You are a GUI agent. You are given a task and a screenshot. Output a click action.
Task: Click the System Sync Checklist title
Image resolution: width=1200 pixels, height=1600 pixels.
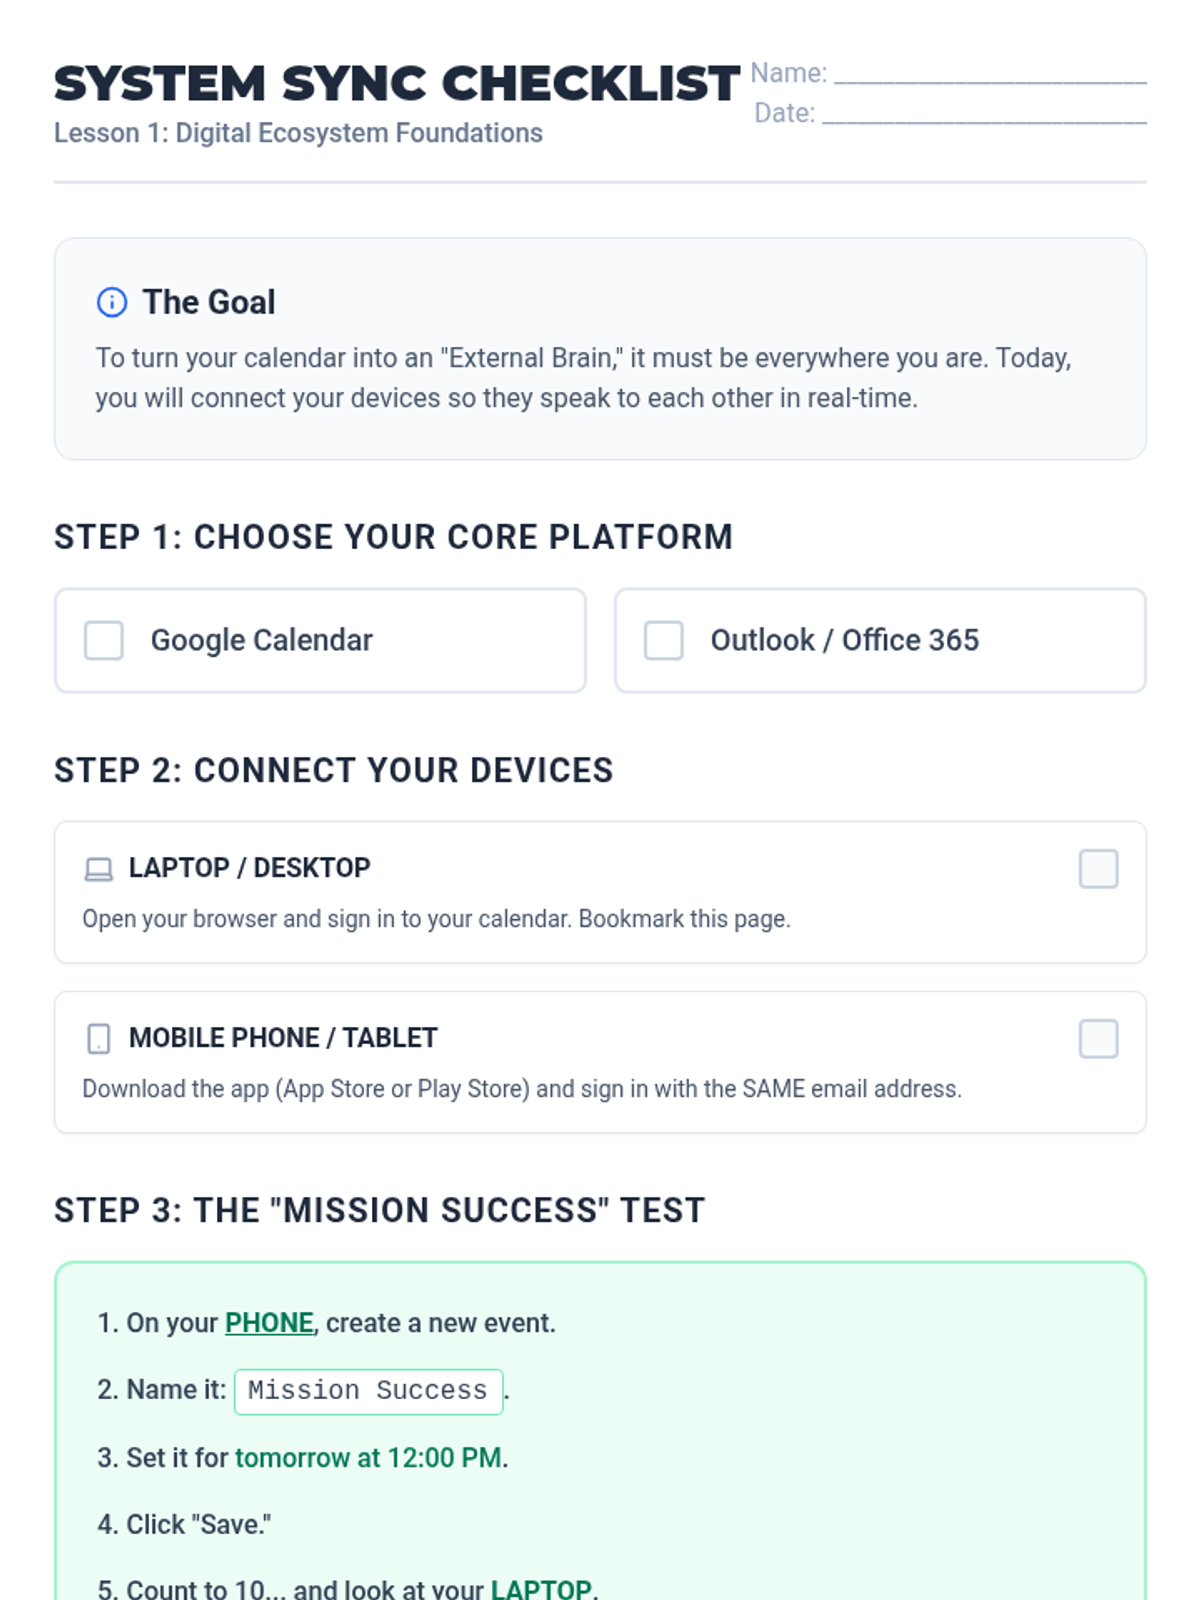pyautogui.click(x=397, y=84)
